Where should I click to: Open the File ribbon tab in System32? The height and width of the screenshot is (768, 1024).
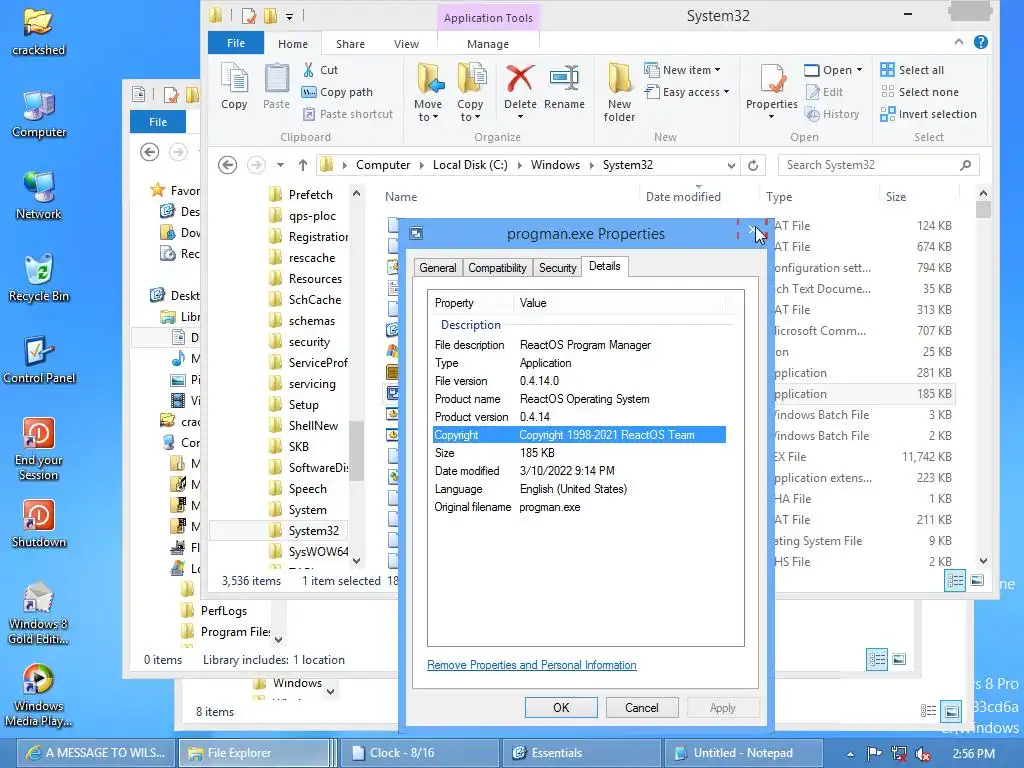236,43
